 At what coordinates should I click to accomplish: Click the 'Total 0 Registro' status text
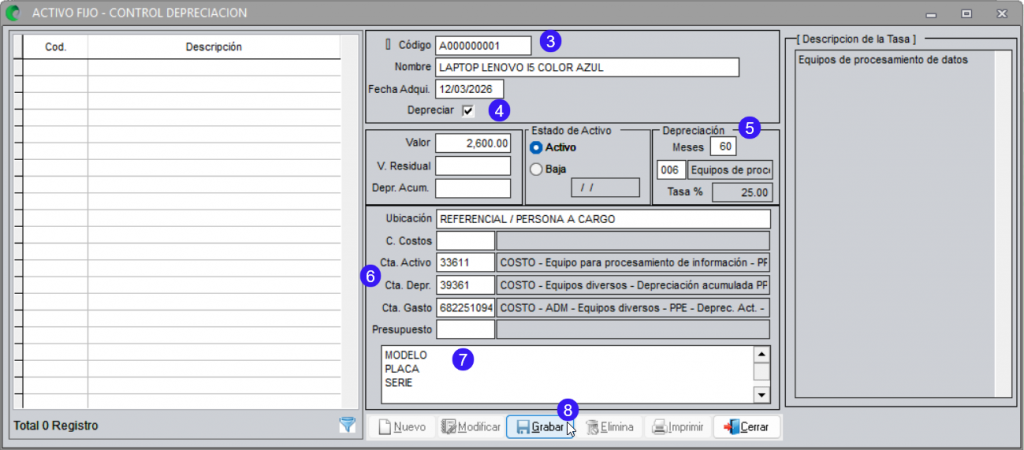[56, 426]
